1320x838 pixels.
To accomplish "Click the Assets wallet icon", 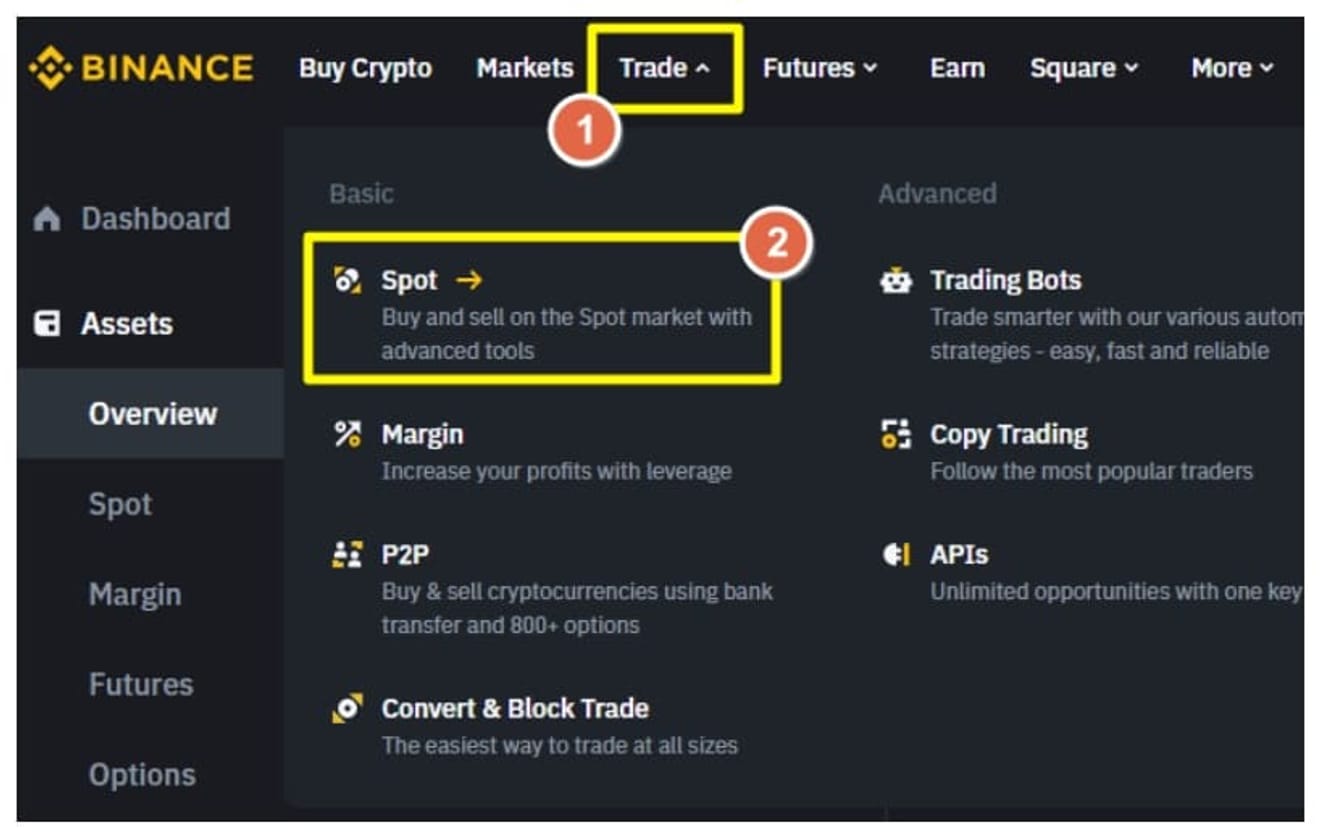I will pyautogui.click(x=47, y=324).
